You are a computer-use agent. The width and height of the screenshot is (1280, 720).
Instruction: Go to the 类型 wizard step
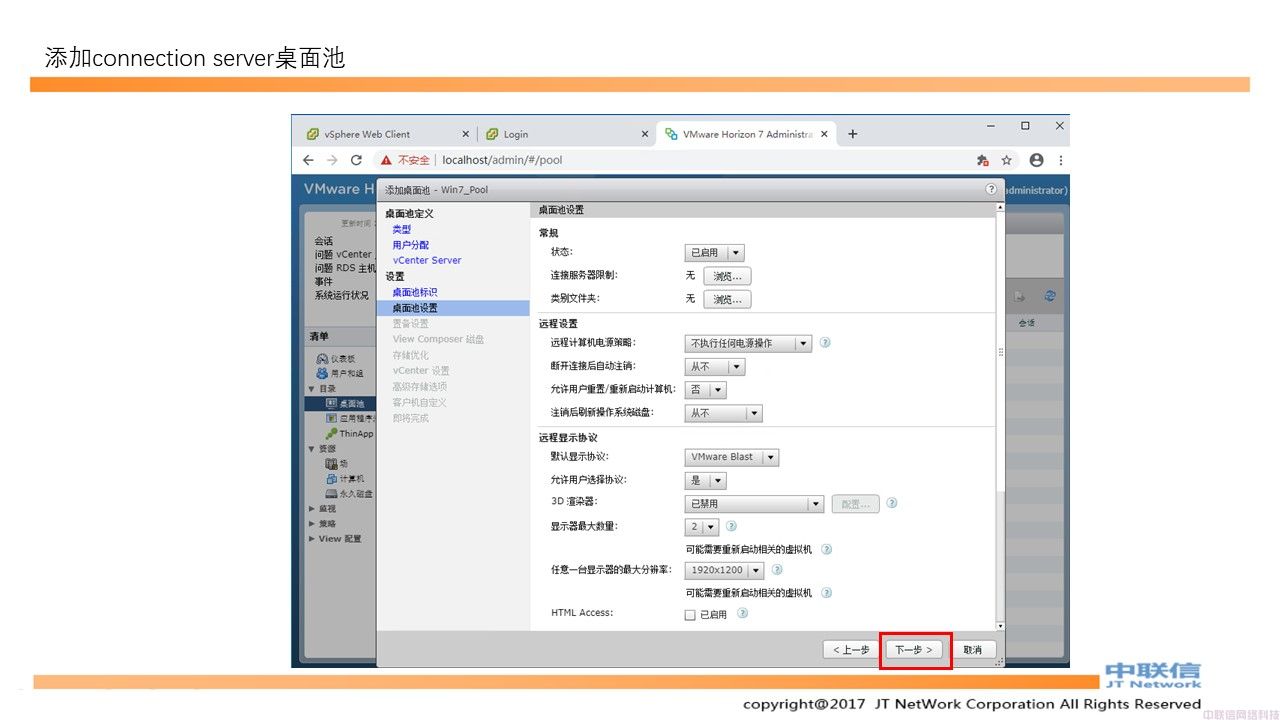pyautogui.click(x=402, y=229)
